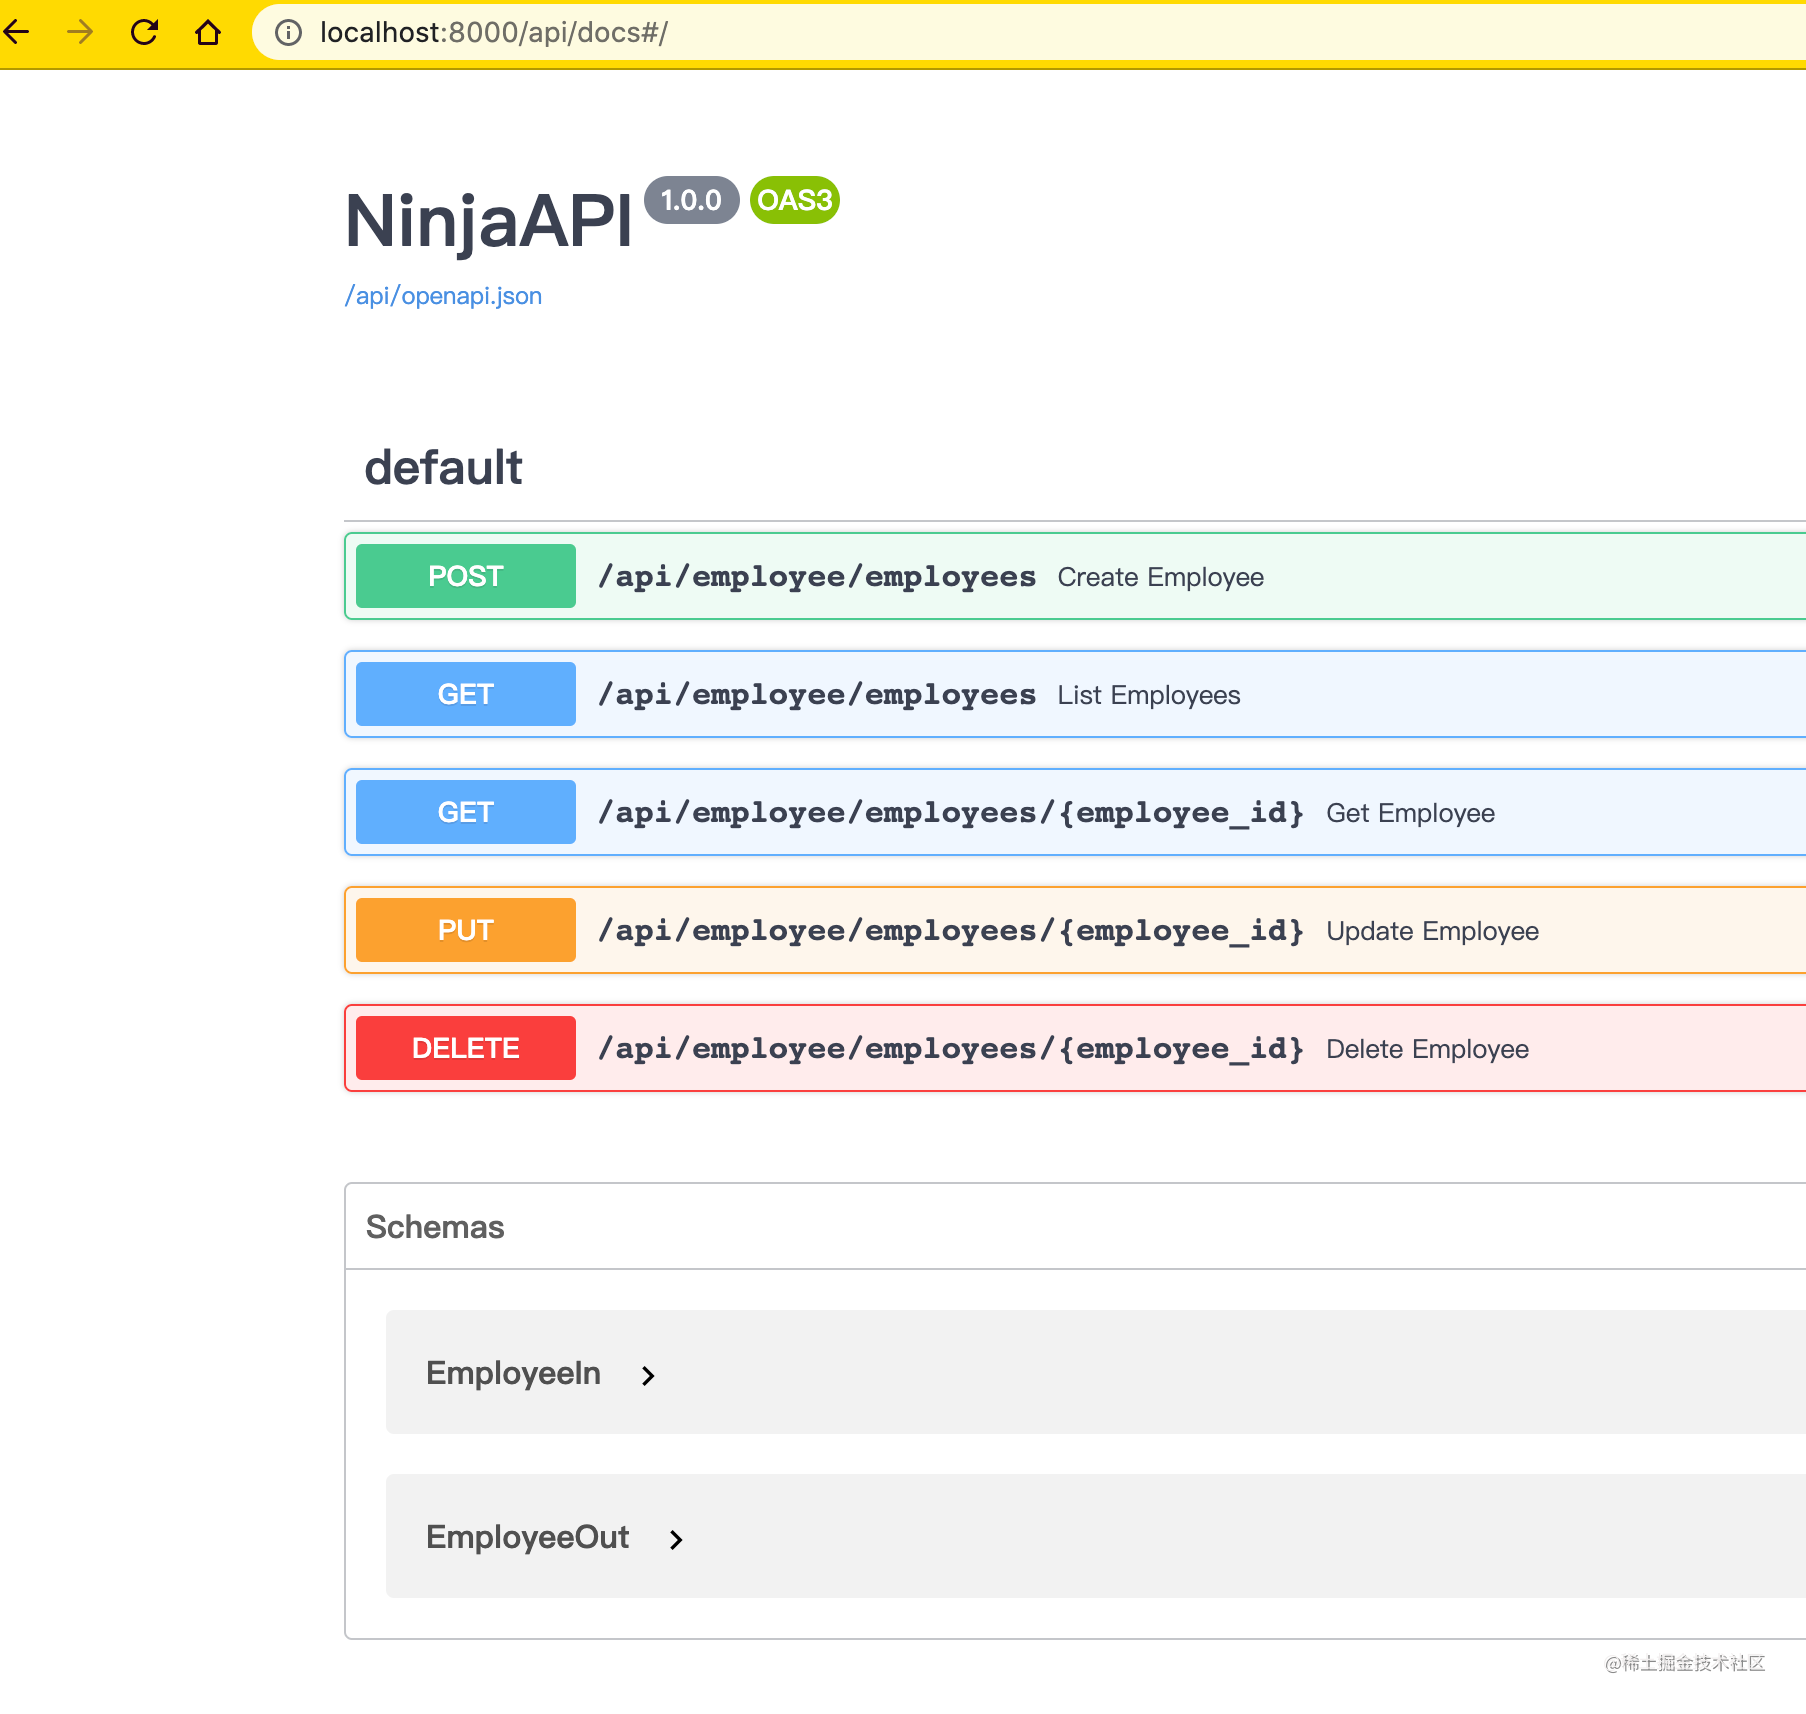The image size is (1806, 1714).
Task: Open the /api/openapi.json link
Action: 443,295
